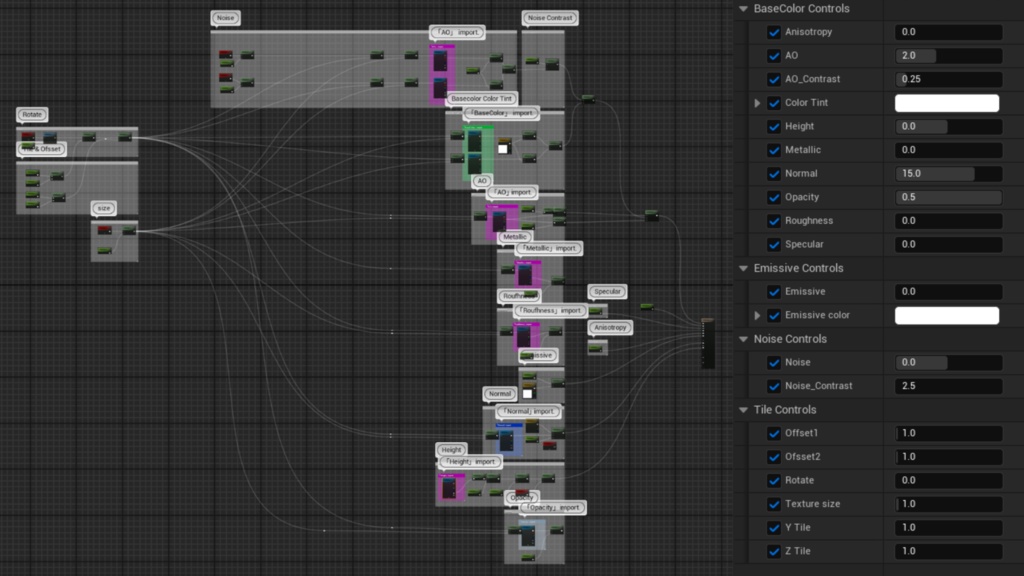Viewport: 1024px width, 576px height.
Task: Click the Z Tile value field
Action: coord(948,551)
